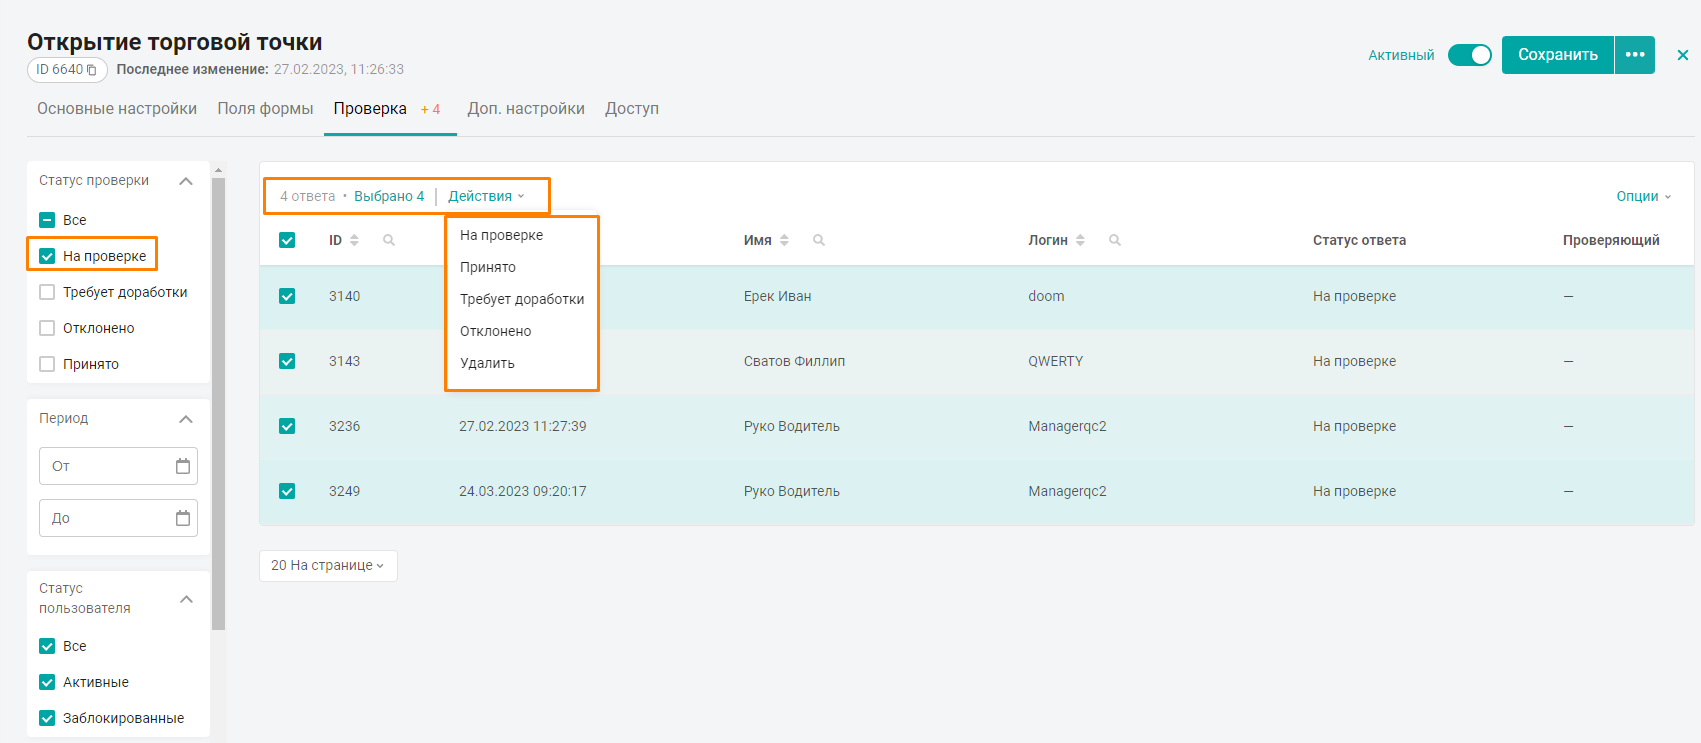Open calendar for the От date field
1701x743 pixels.
tap(183, 466)
